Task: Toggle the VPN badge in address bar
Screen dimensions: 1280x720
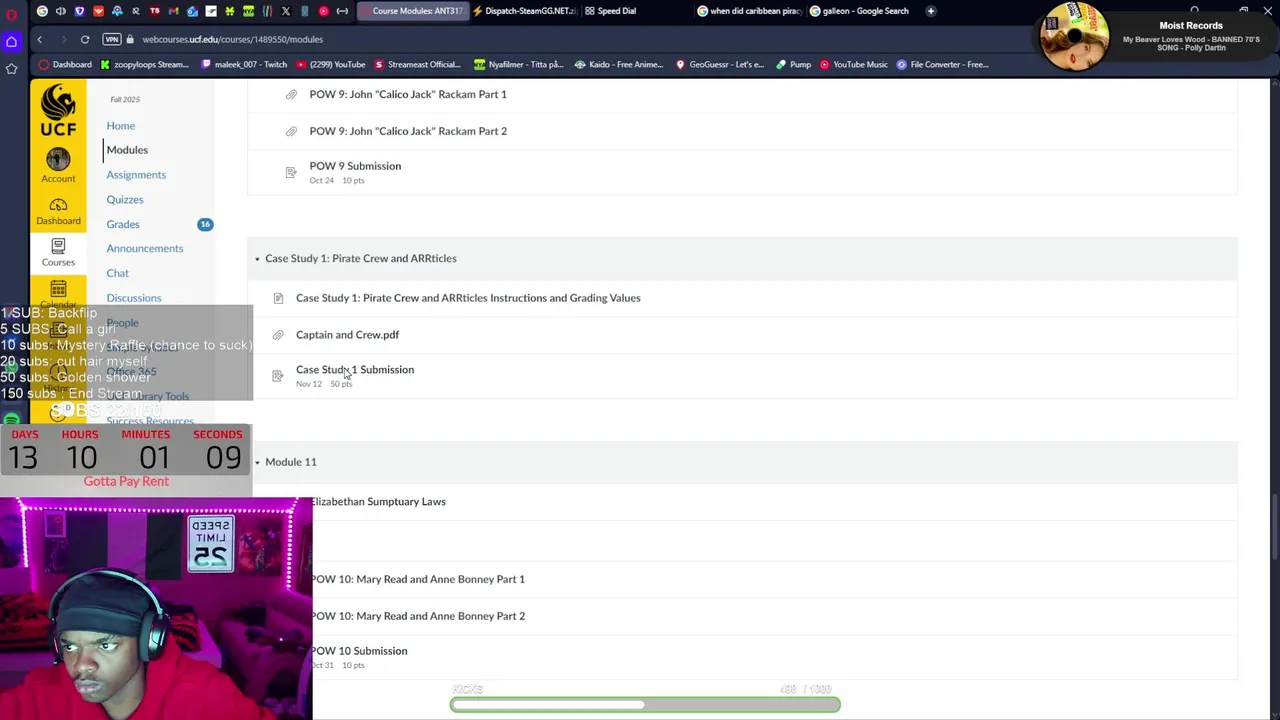Action: pyautogui.click(x=112, y=39)
